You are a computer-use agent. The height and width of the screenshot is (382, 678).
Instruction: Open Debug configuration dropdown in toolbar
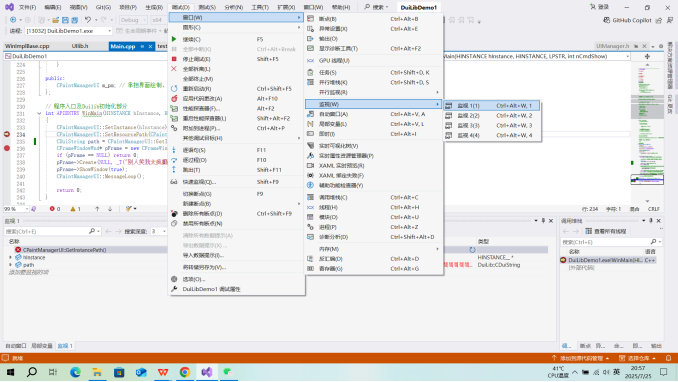[133, 20]
